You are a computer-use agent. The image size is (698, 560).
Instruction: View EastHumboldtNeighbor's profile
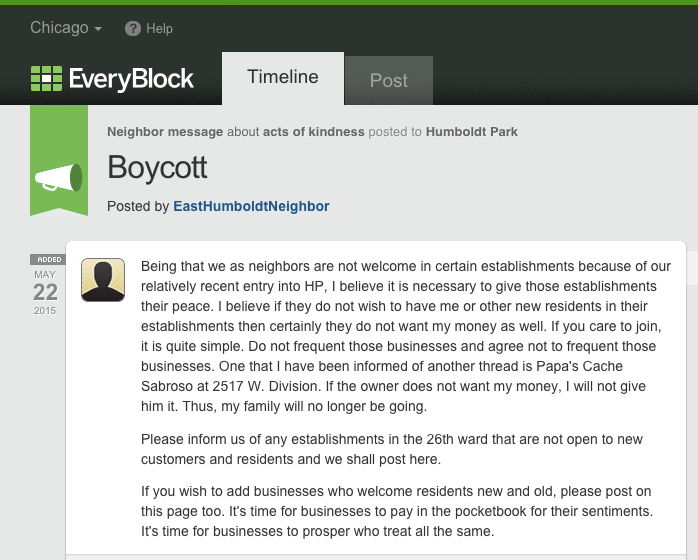coord(251,206)
